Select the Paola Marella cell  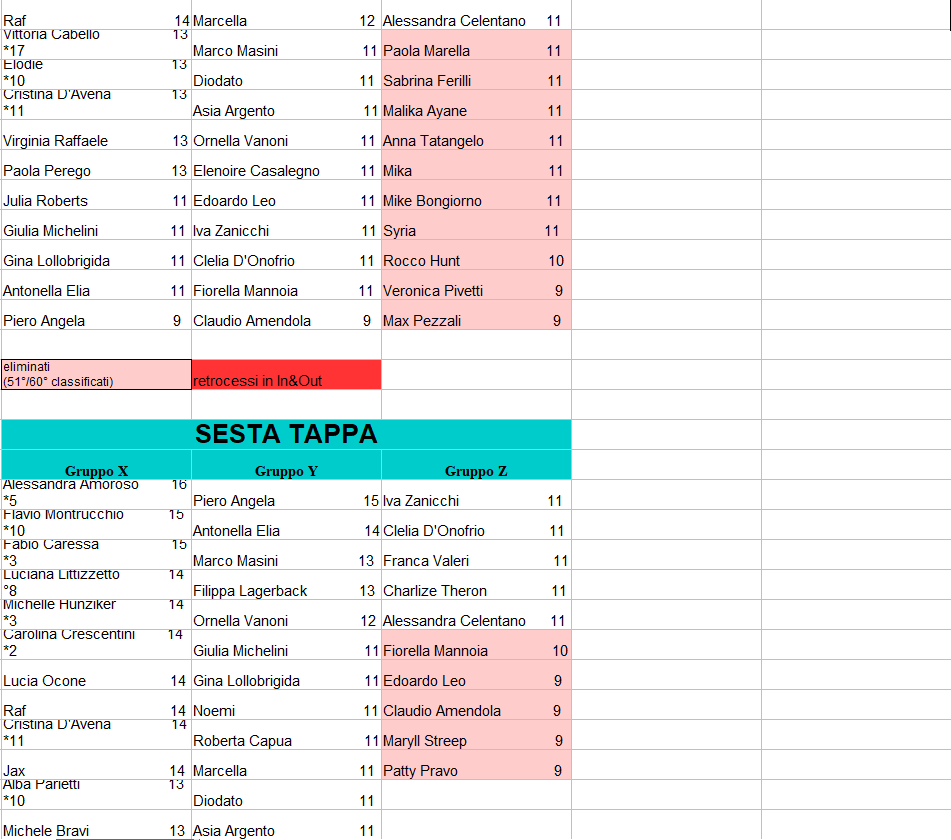427,51
